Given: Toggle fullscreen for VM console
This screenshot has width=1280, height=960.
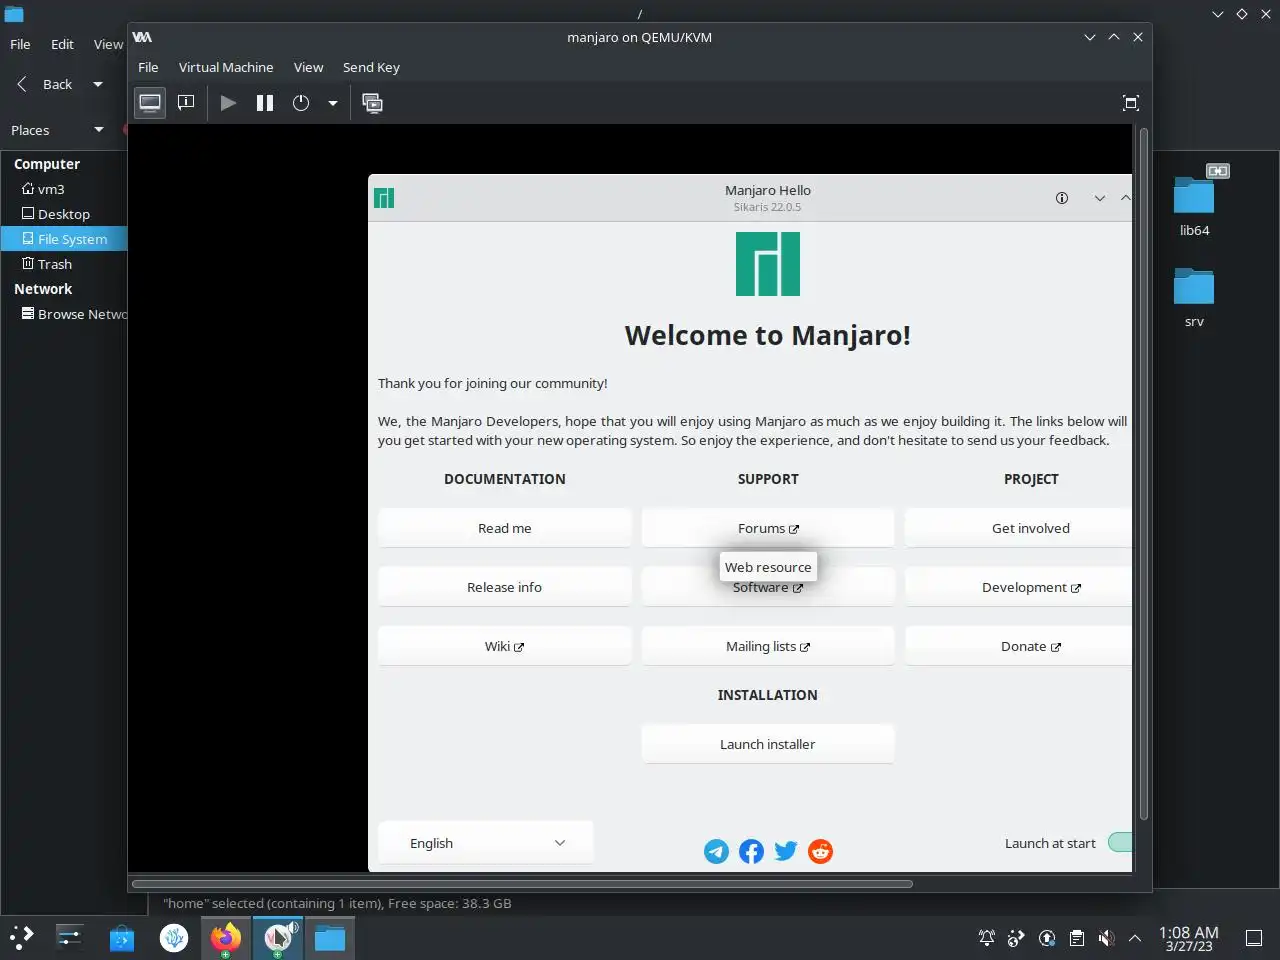Looking at the screenshot, I should coord(1131,103).
